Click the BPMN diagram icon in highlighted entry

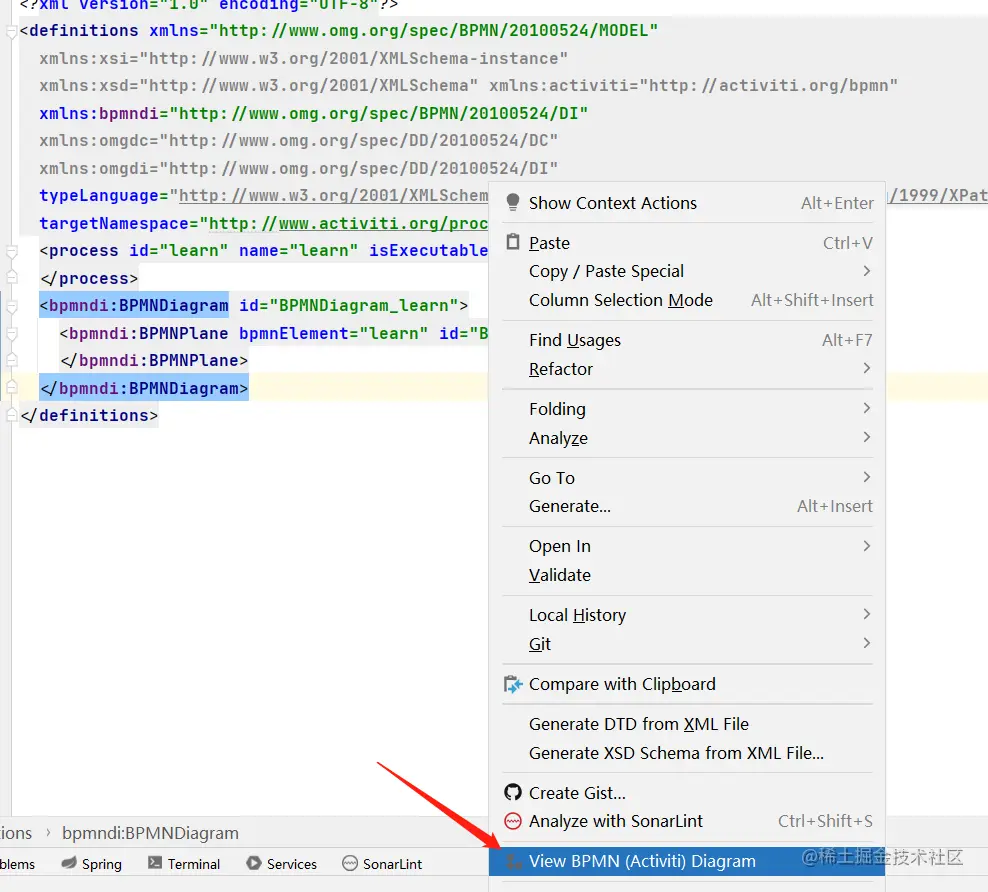tap(514, 861)
